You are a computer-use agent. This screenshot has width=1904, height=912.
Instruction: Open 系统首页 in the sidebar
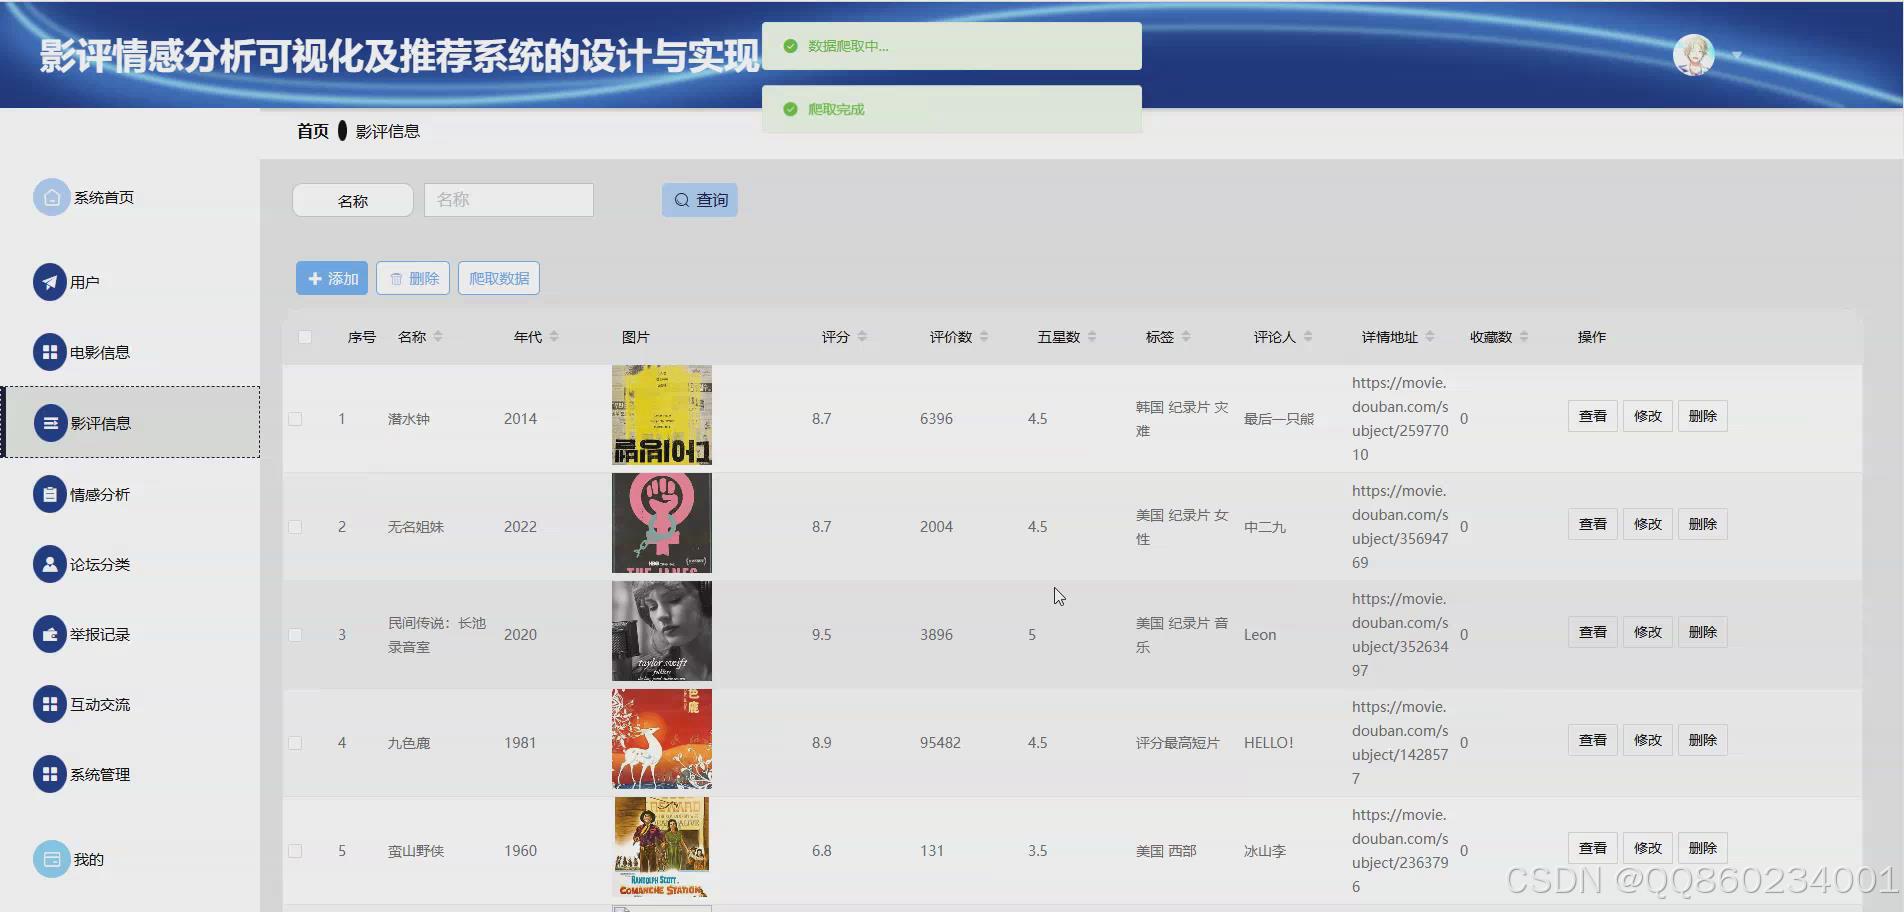104,198
